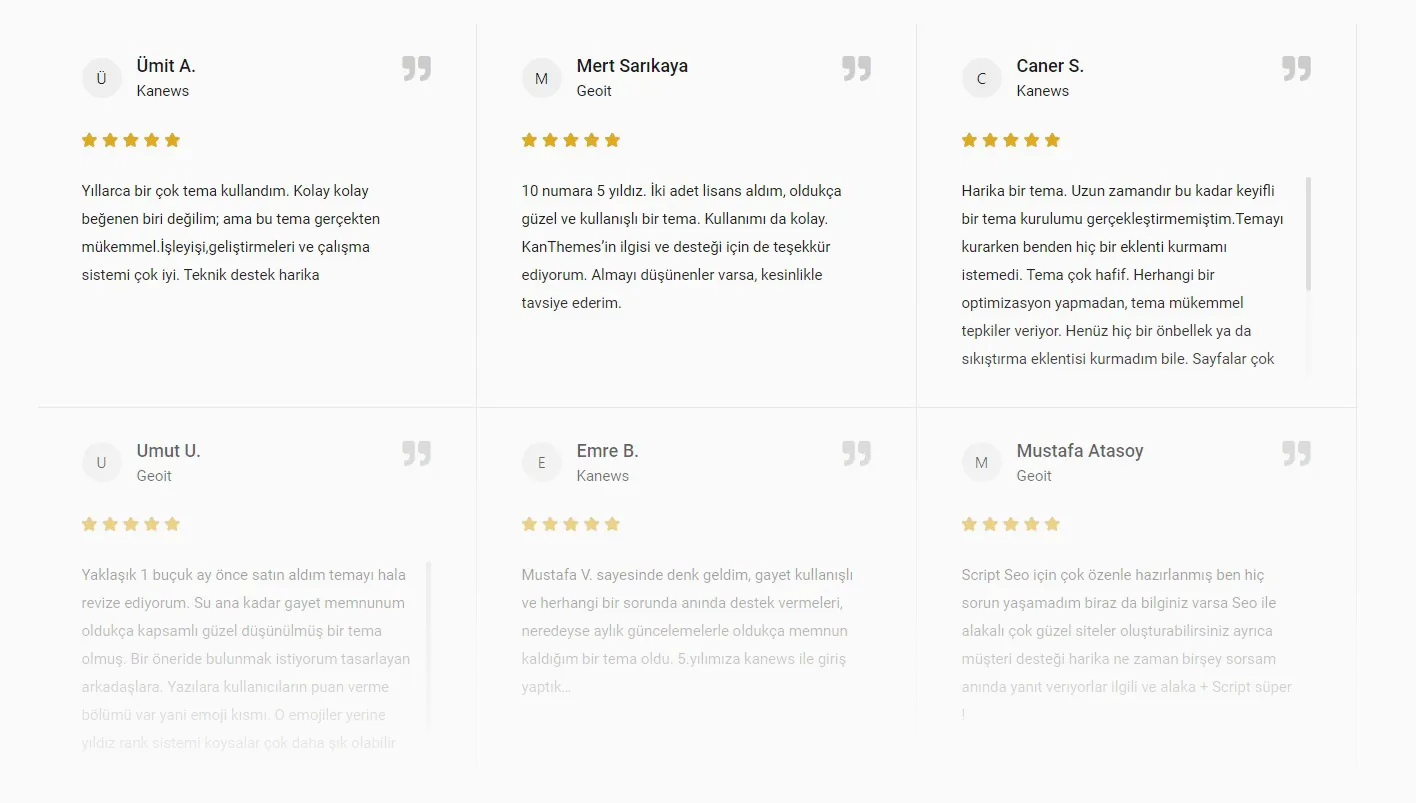Viewport: 1416px width, 803px height.
Task: Click the Kanews label under Ümit A.
Action: [163, 91]
